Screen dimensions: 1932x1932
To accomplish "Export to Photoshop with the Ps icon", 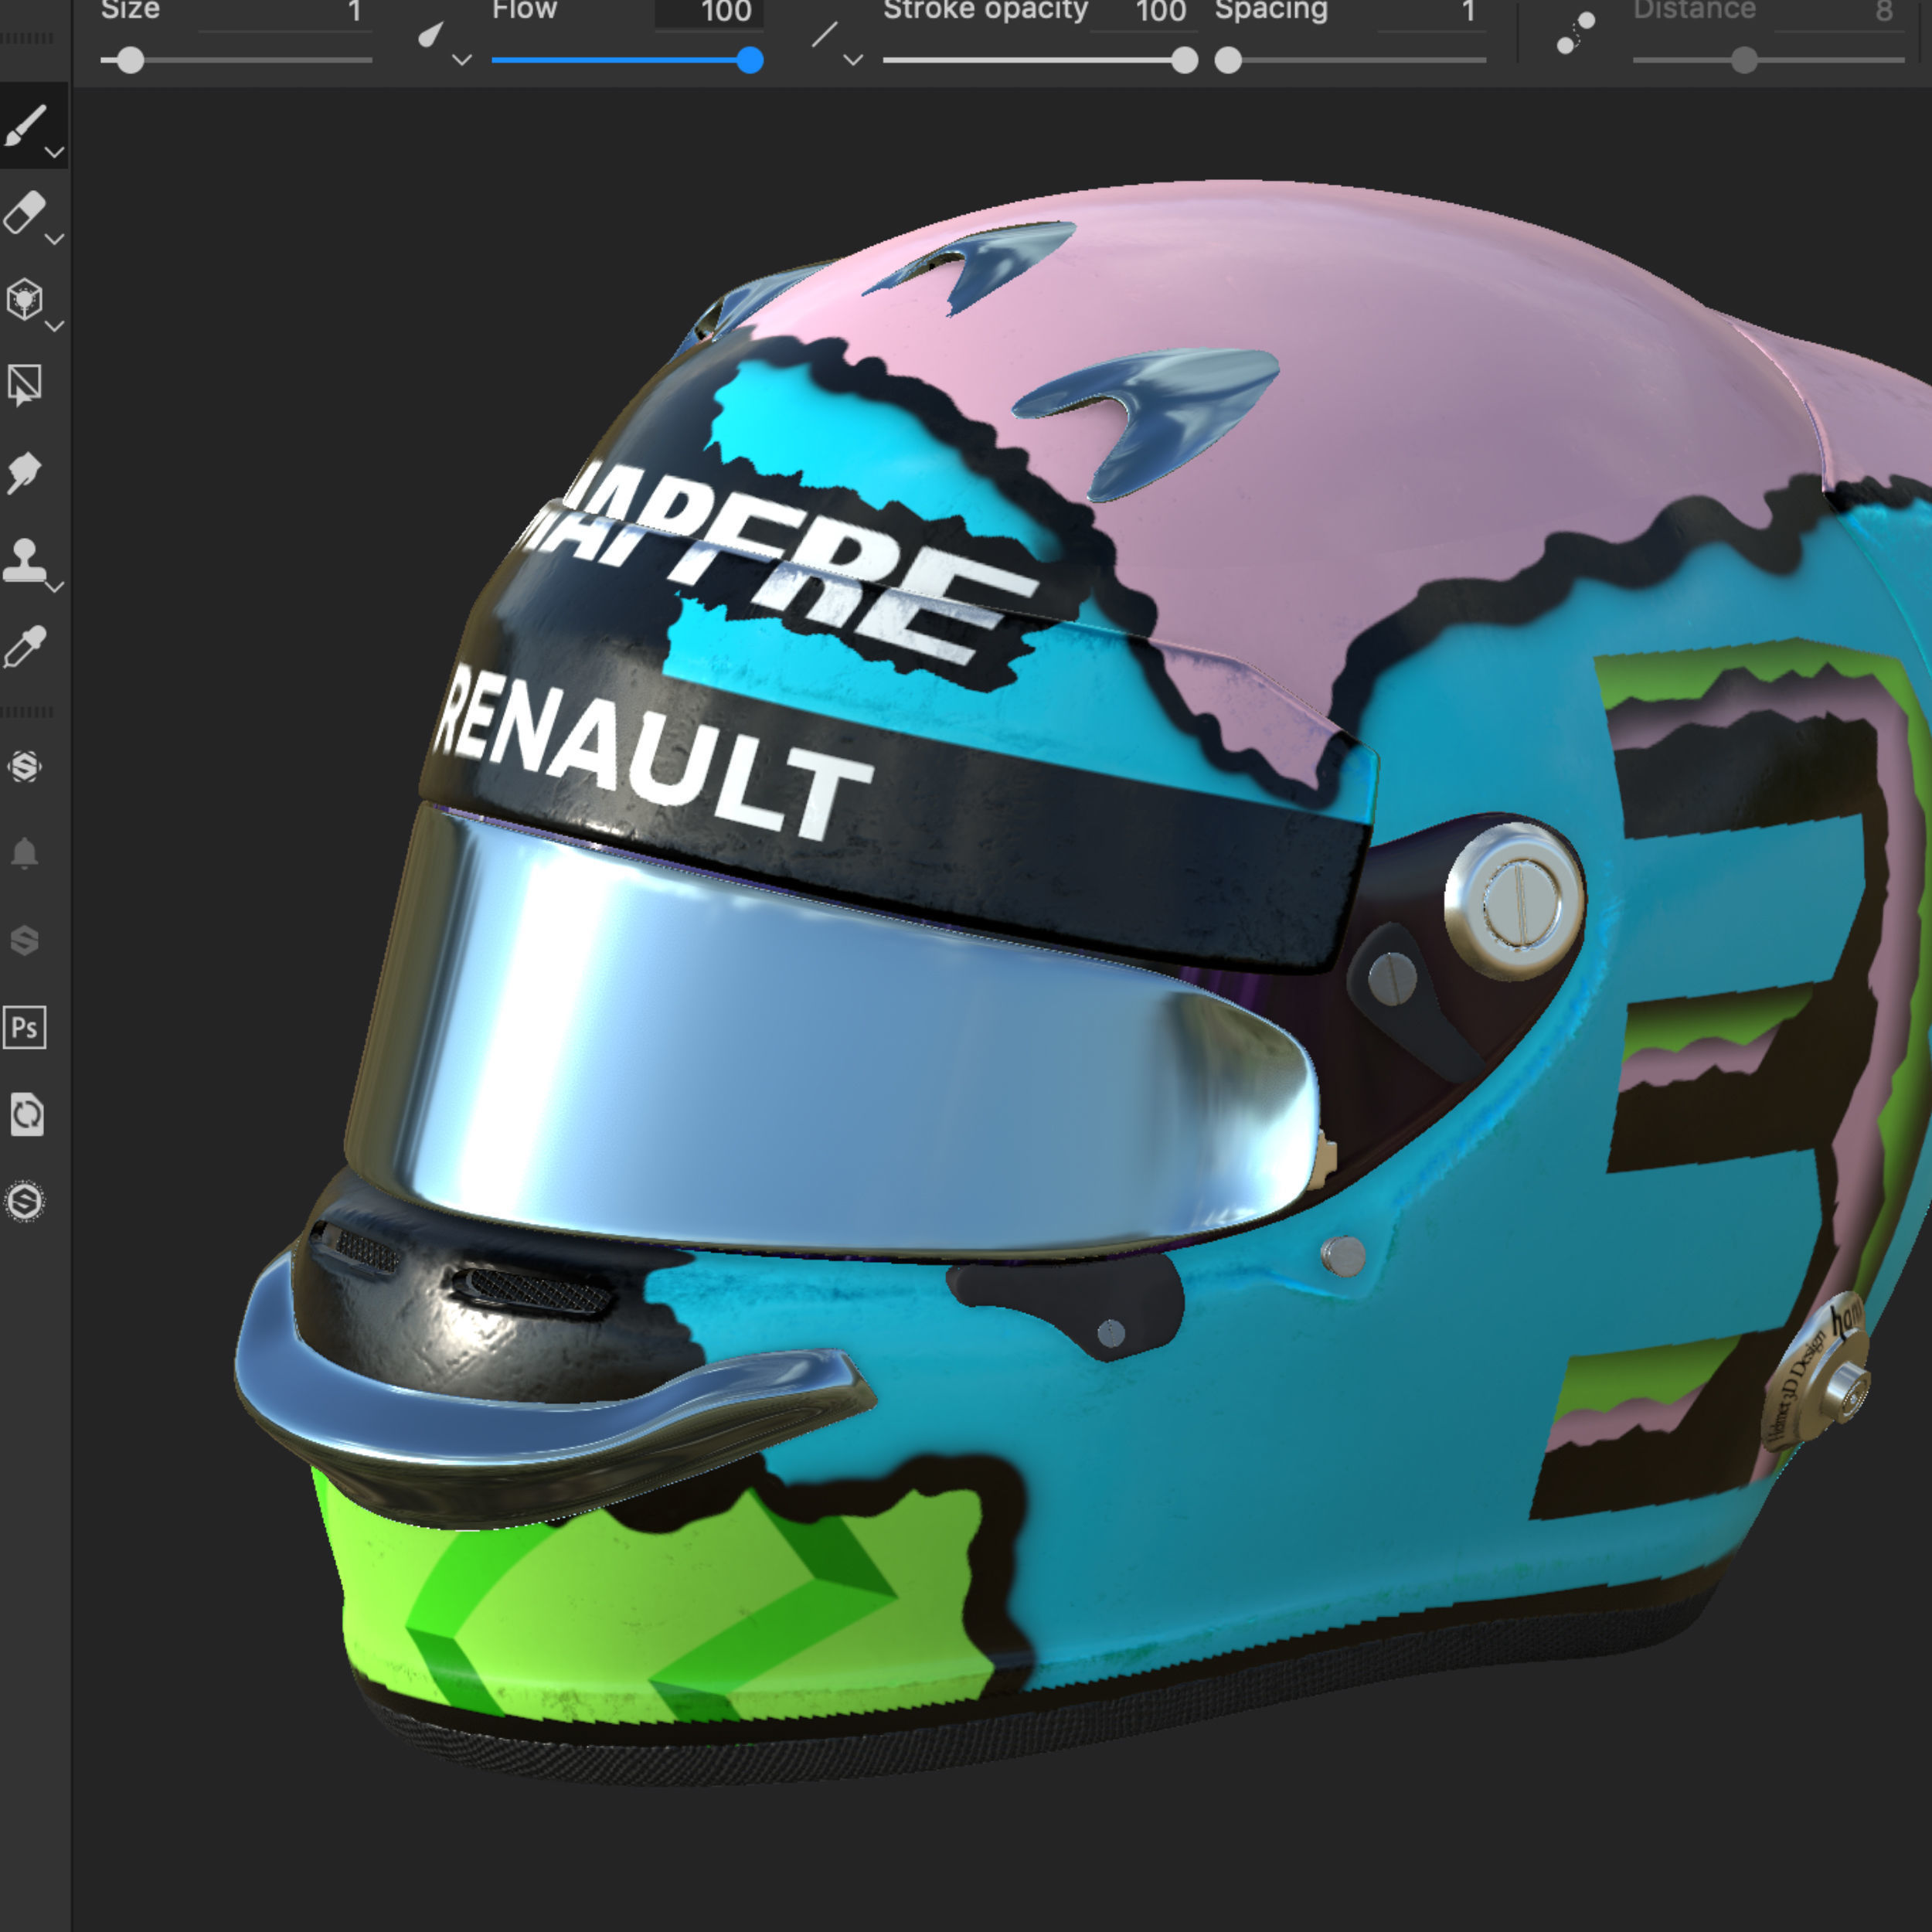I will 25,1027.
